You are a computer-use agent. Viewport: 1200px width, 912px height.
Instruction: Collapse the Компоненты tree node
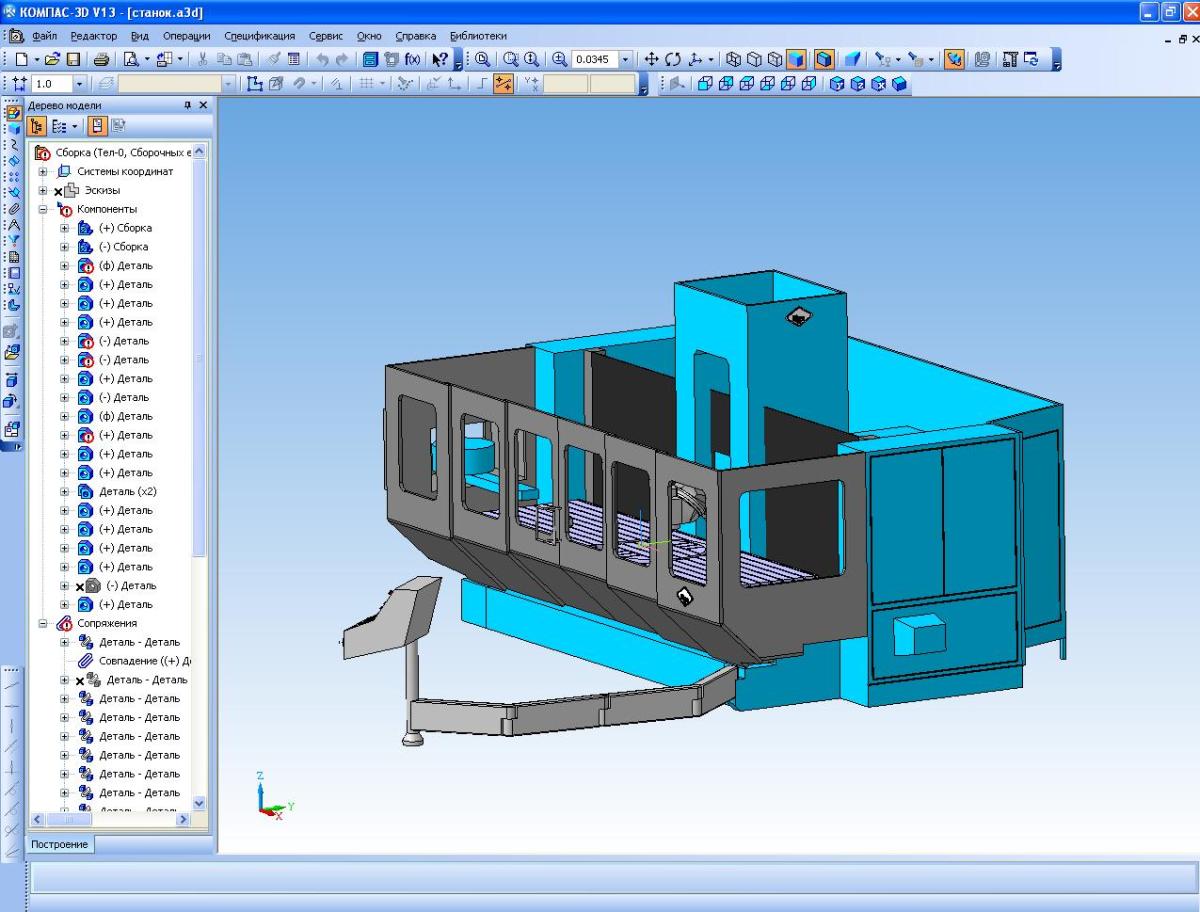[x=44, y=209]
